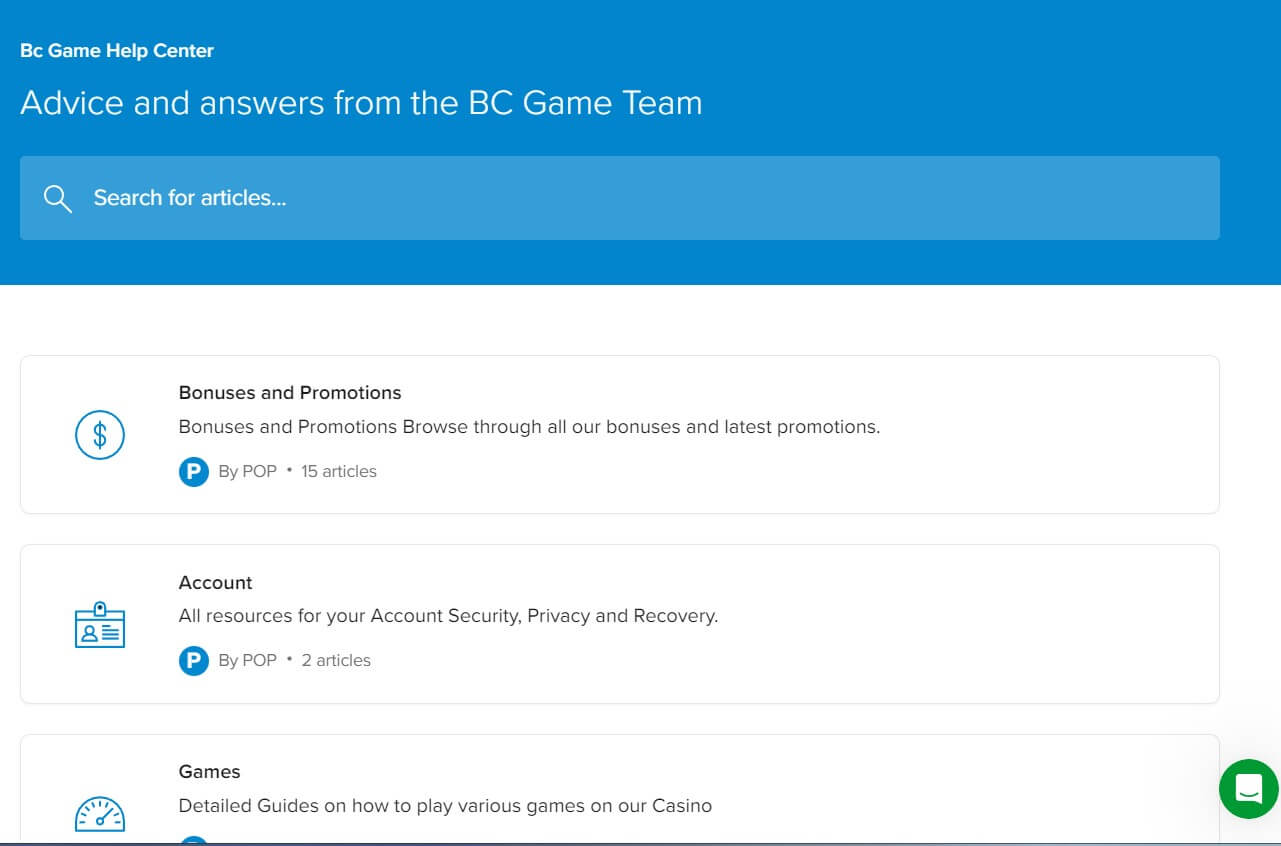Click 'Detailed Guides on how to play' description

pos(445,805)
